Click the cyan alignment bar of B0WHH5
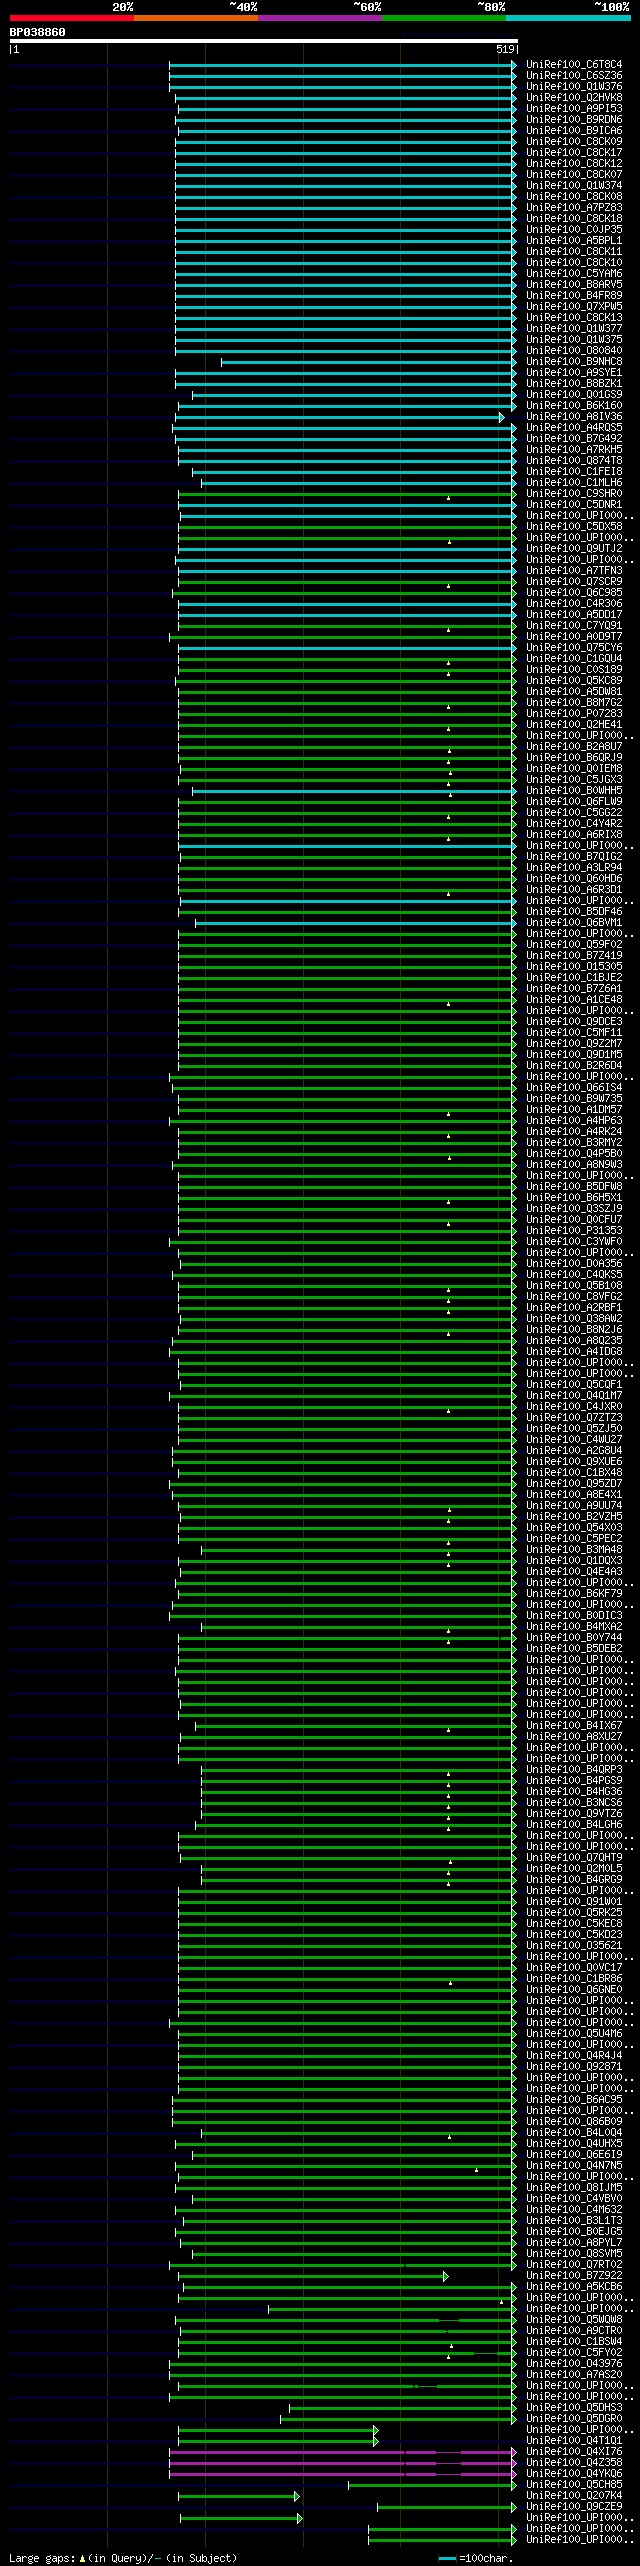This screenshot has height=2566, width=640. click(354, 791)
